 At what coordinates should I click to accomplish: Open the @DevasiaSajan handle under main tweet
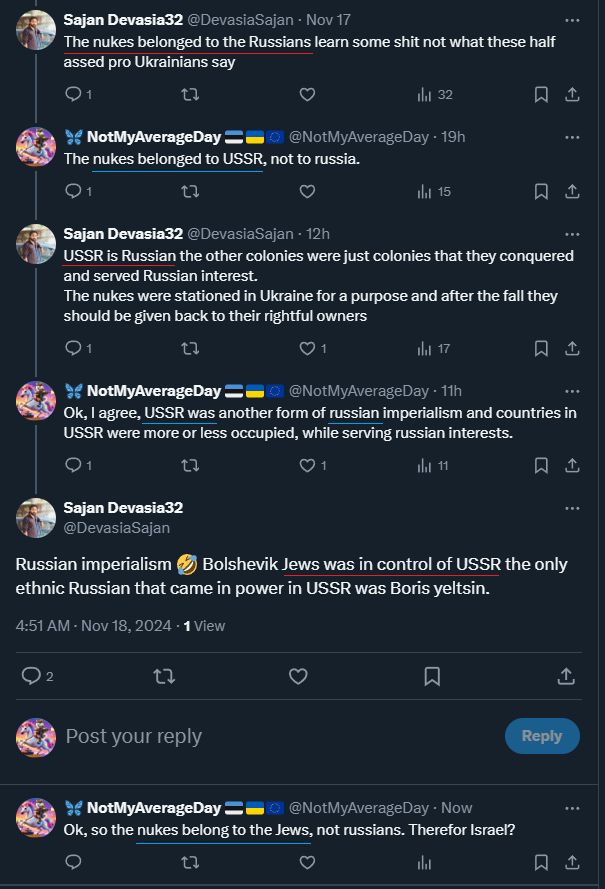117,527
